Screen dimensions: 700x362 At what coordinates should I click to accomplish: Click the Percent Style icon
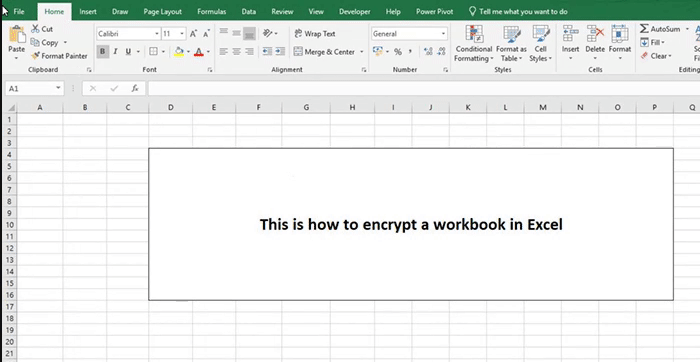point(398,52)
